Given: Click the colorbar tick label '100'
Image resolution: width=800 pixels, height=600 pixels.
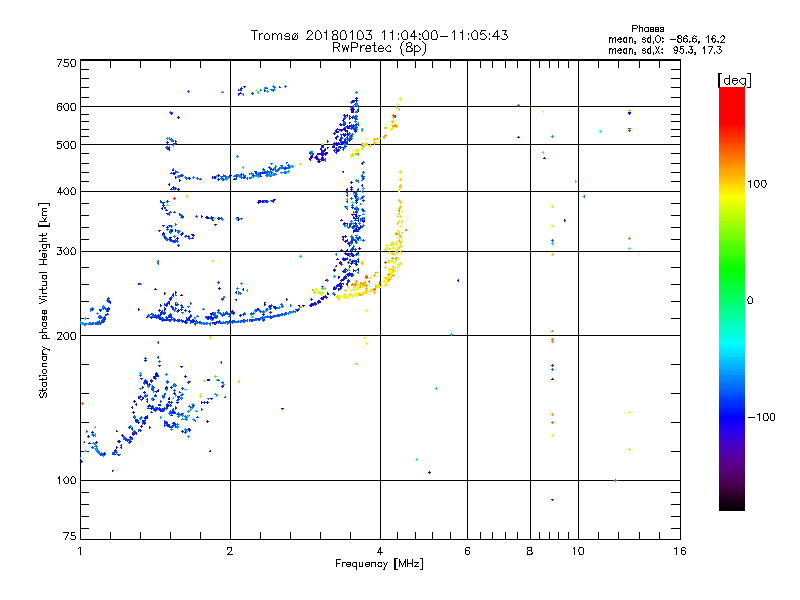Looking at the screenshot, I should 757,184.
